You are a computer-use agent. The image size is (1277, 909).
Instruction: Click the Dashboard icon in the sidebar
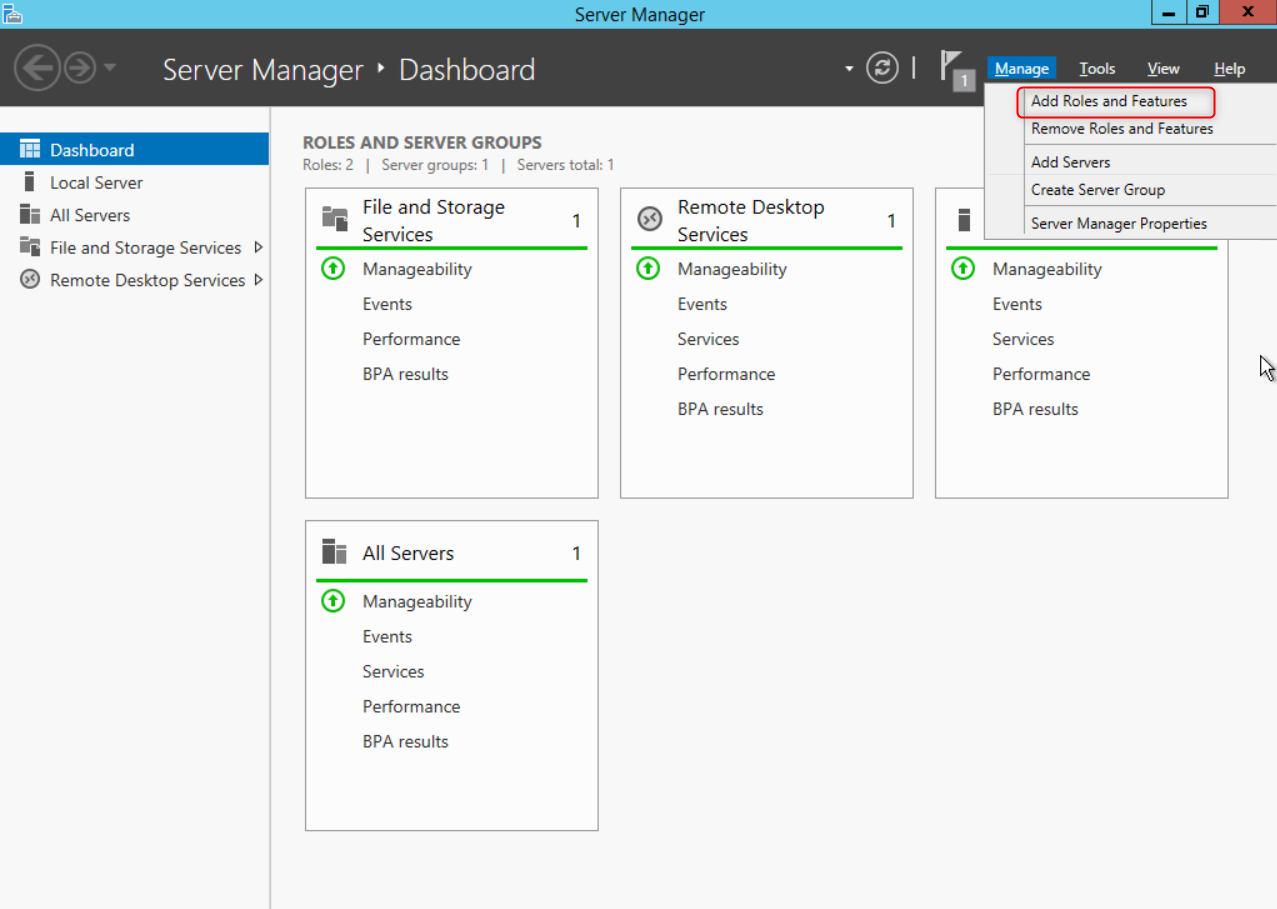click(x=30, y=149)
